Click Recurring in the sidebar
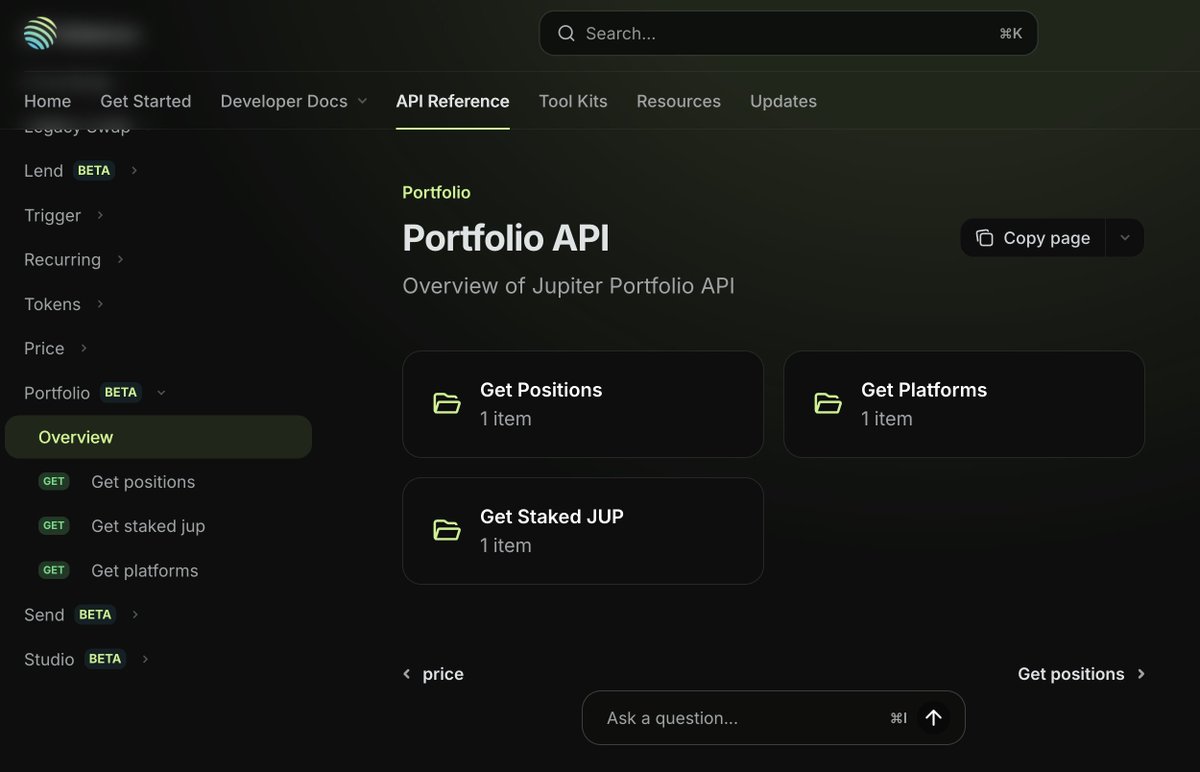 point(62,260)
